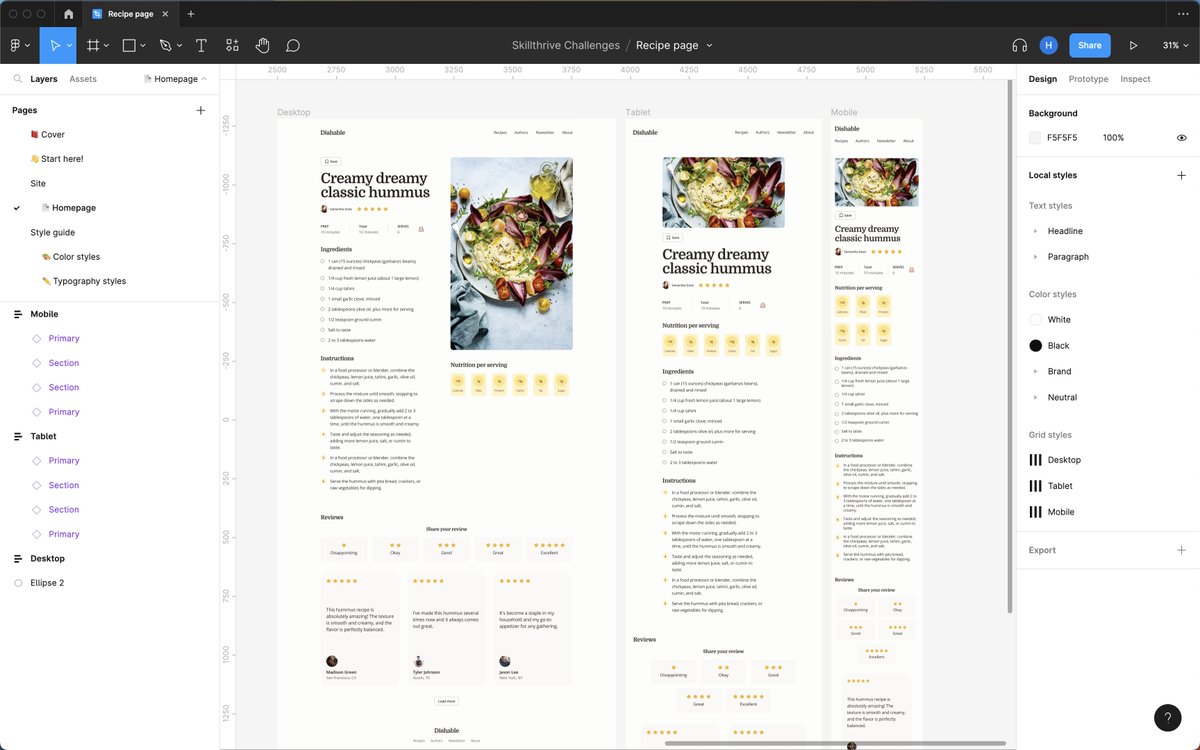The width and height of the screenshot is (1200, 750).
Task: Click the user avatar H
Action: [x=1048, y=45]
